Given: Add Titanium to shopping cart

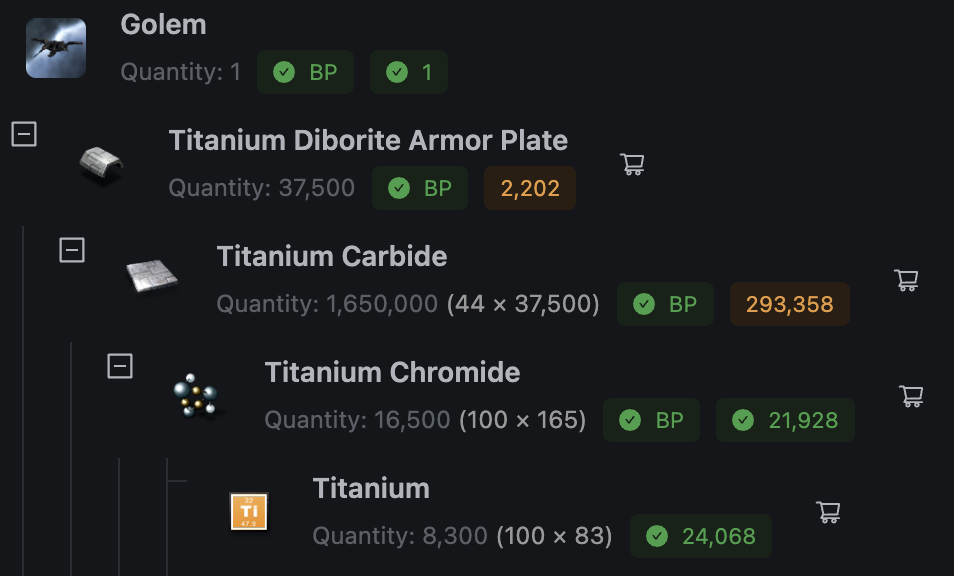Looking at the screenshot, I should 828,512.
